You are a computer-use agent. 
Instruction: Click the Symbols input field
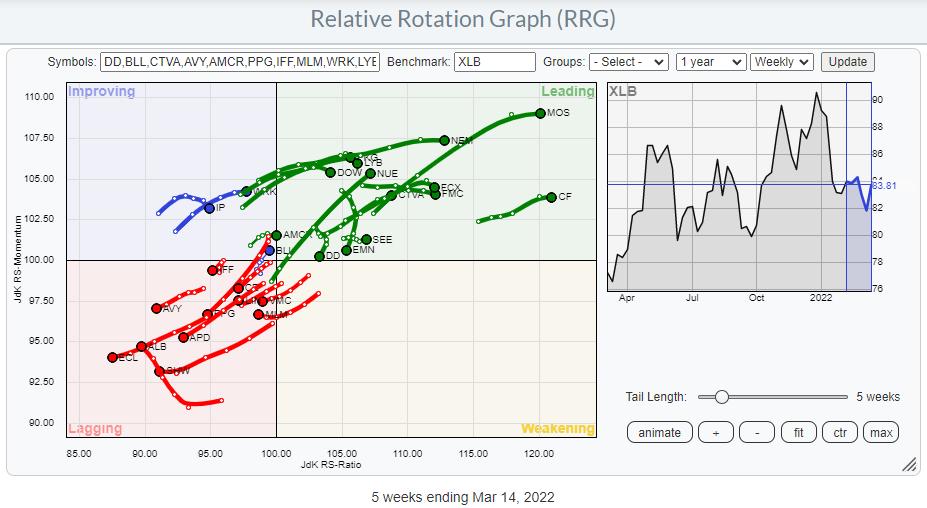pos(240,62)
